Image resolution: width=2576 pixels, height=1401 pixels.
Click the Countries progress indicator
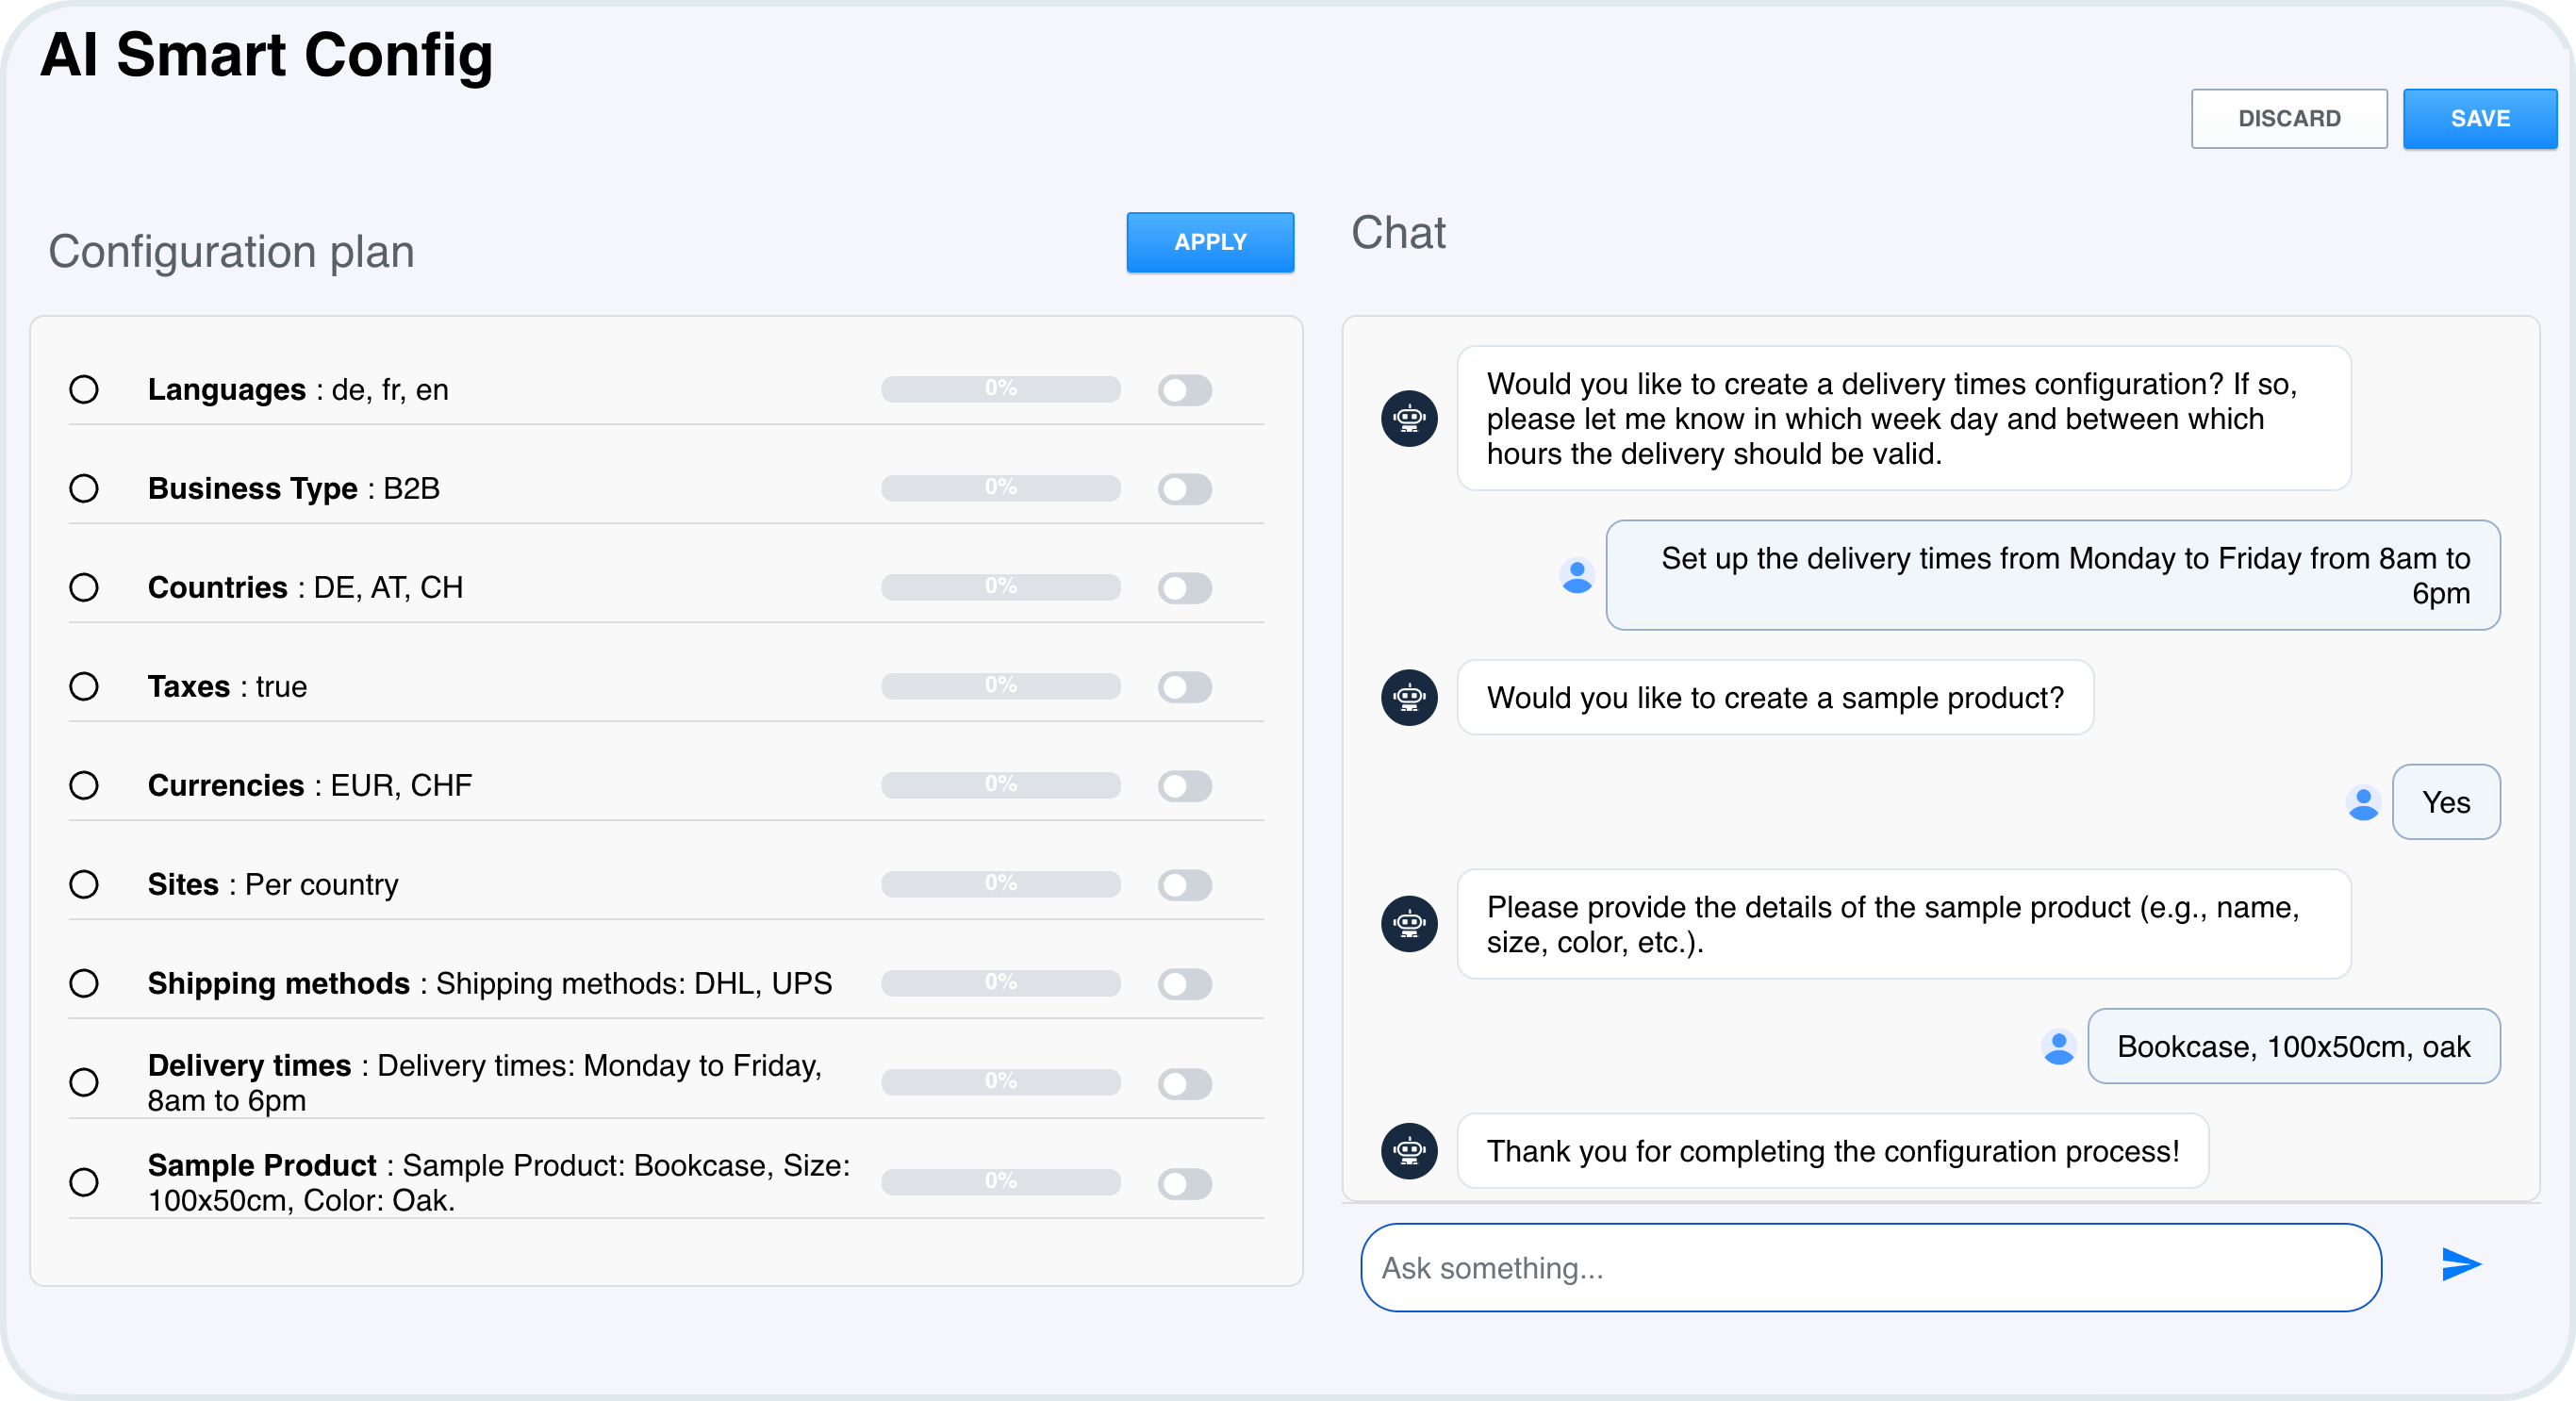pyautogui.click(x=1000, y=587)
